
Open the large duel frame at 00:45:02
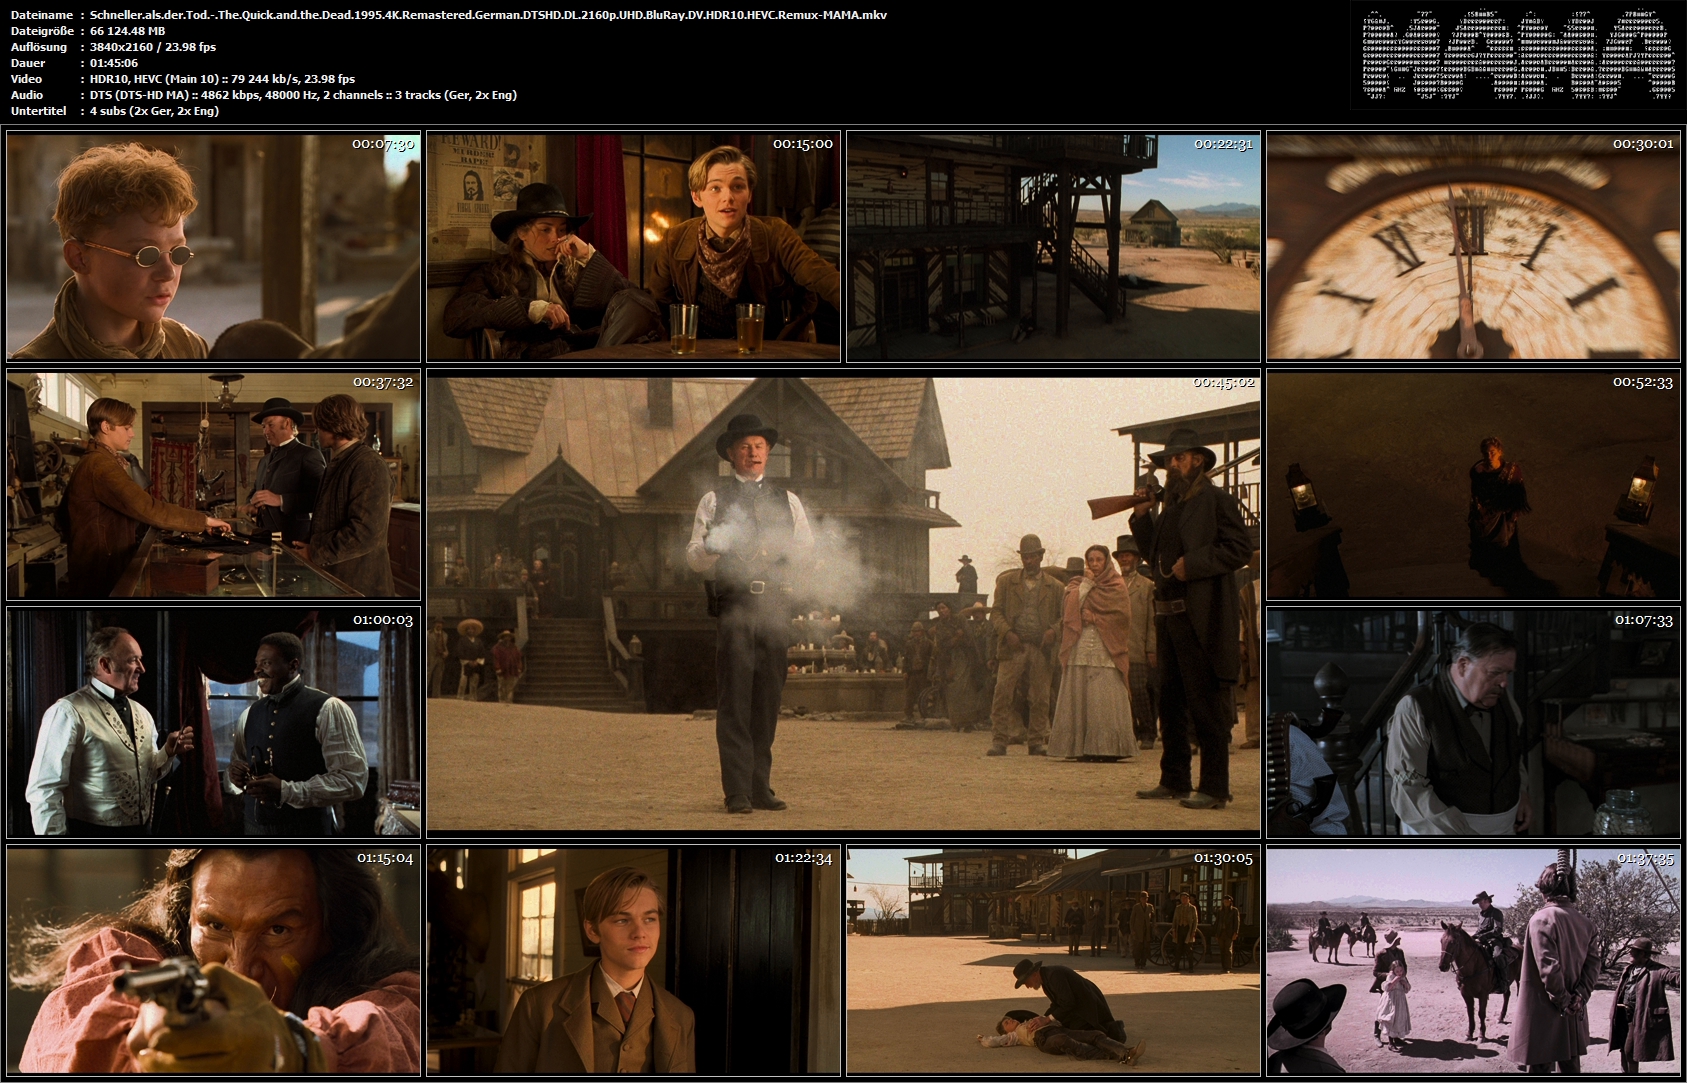click(843, 604)
